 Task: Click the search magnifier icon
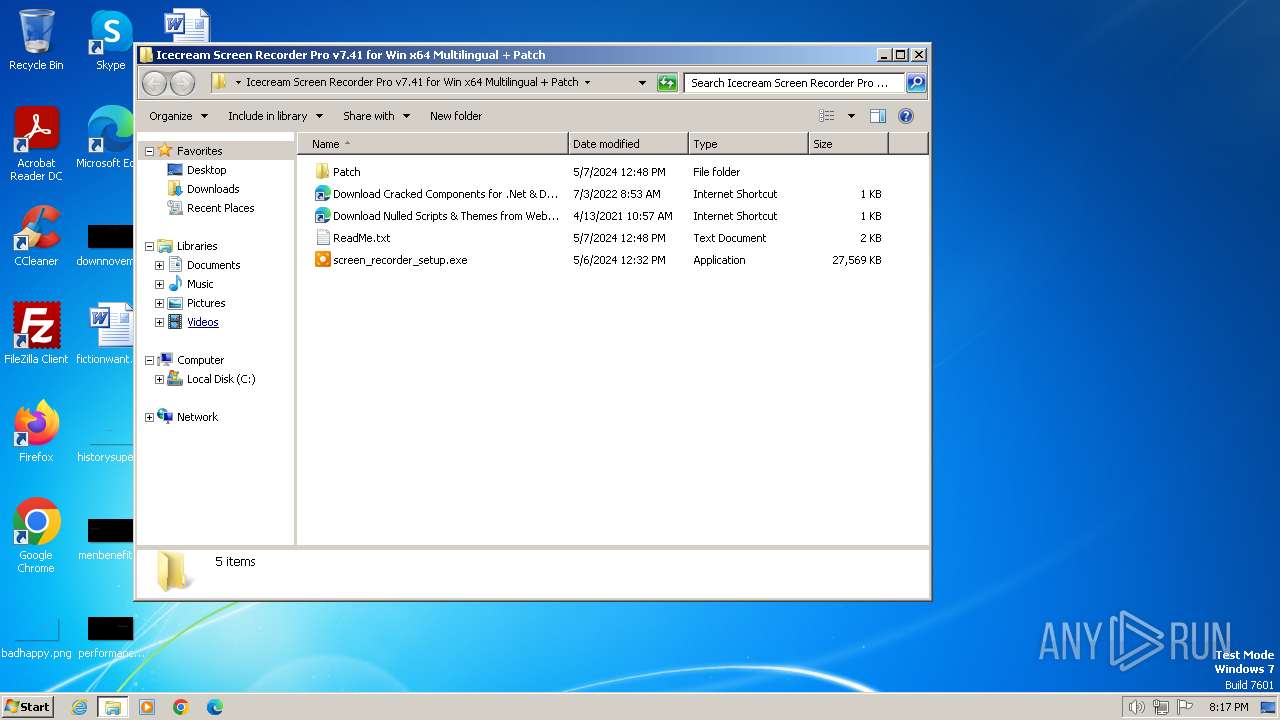click(915, 83)
